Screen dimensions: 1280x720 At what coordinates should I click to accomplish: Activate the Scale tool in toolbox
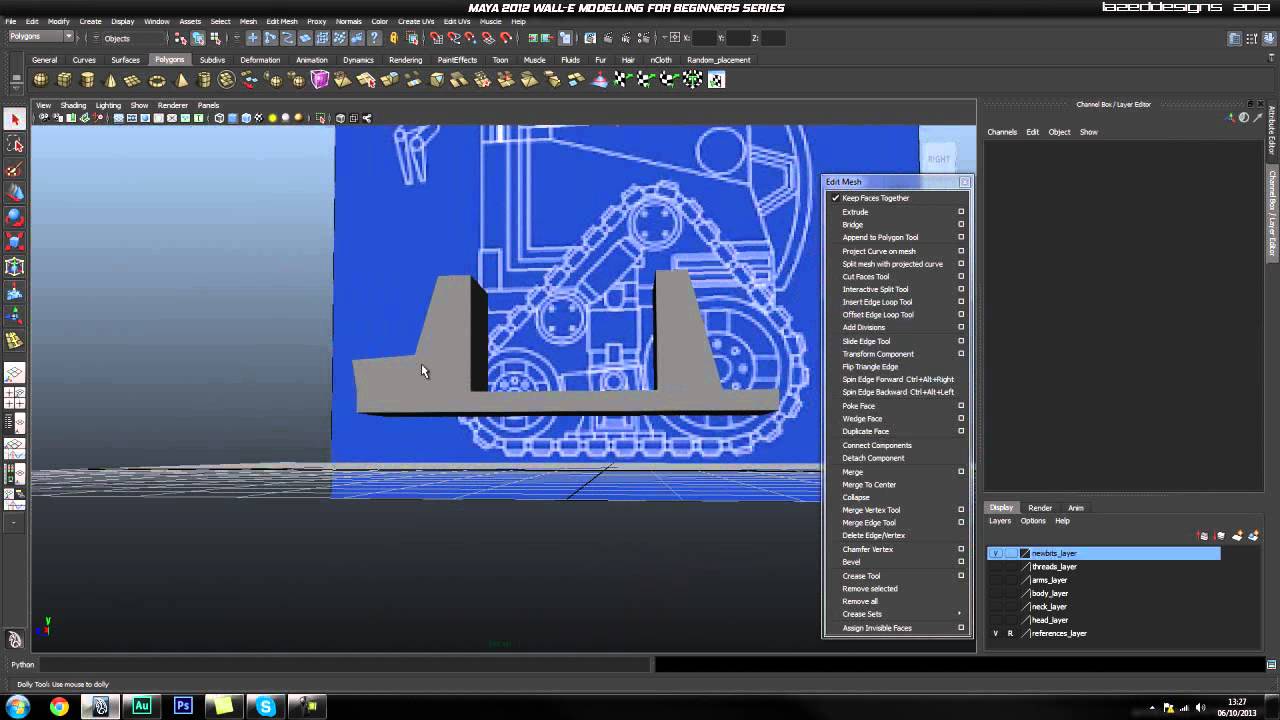14,241
